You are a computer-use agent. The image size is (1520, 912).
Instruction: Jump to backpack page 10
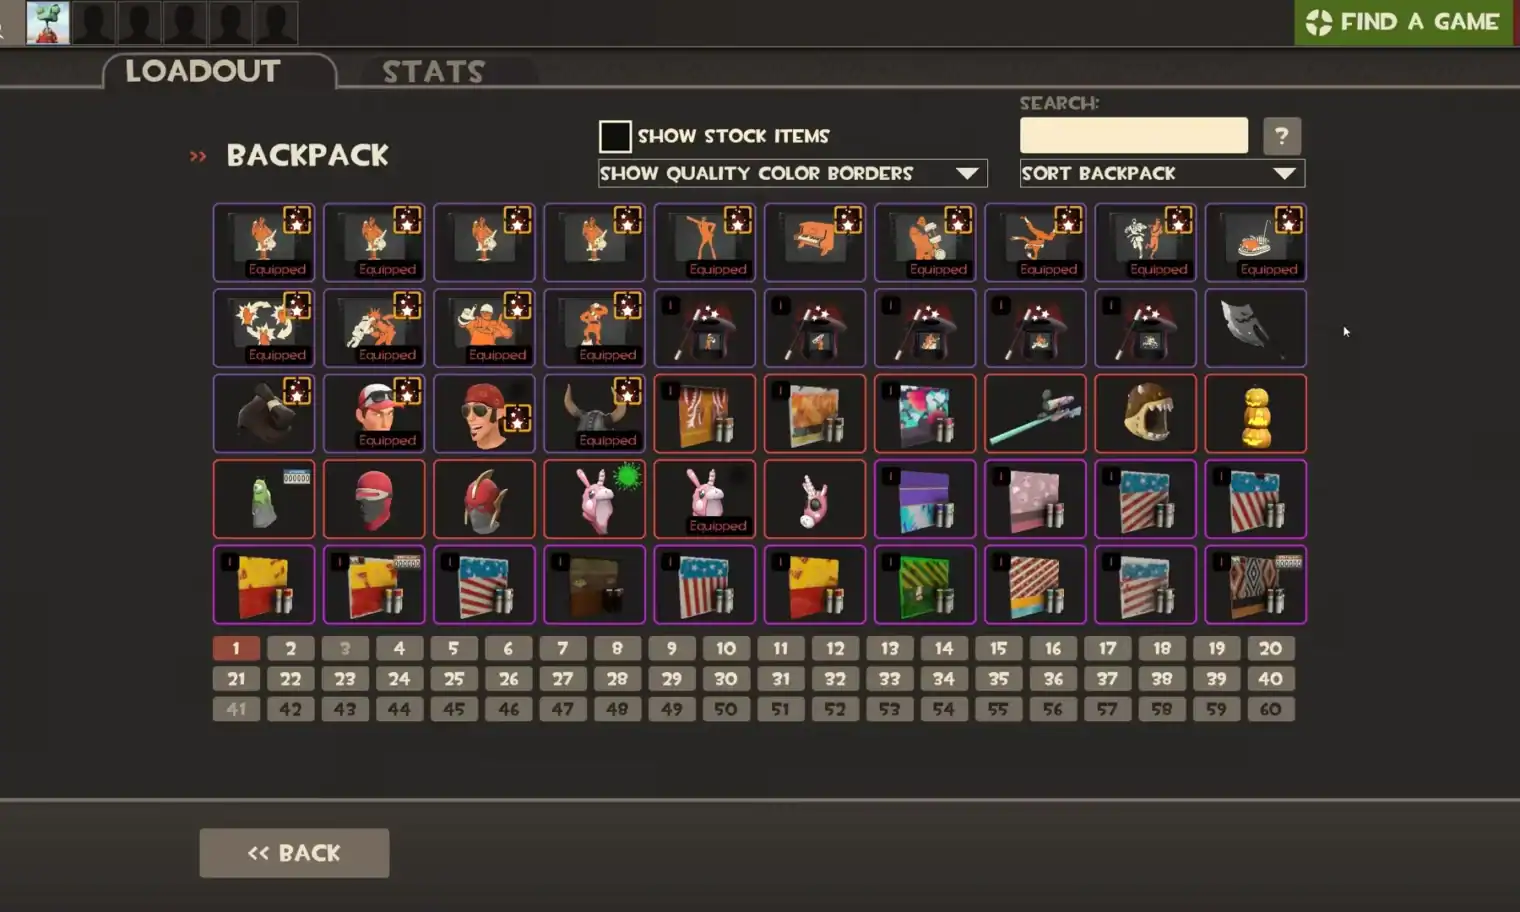pos(726,648)
